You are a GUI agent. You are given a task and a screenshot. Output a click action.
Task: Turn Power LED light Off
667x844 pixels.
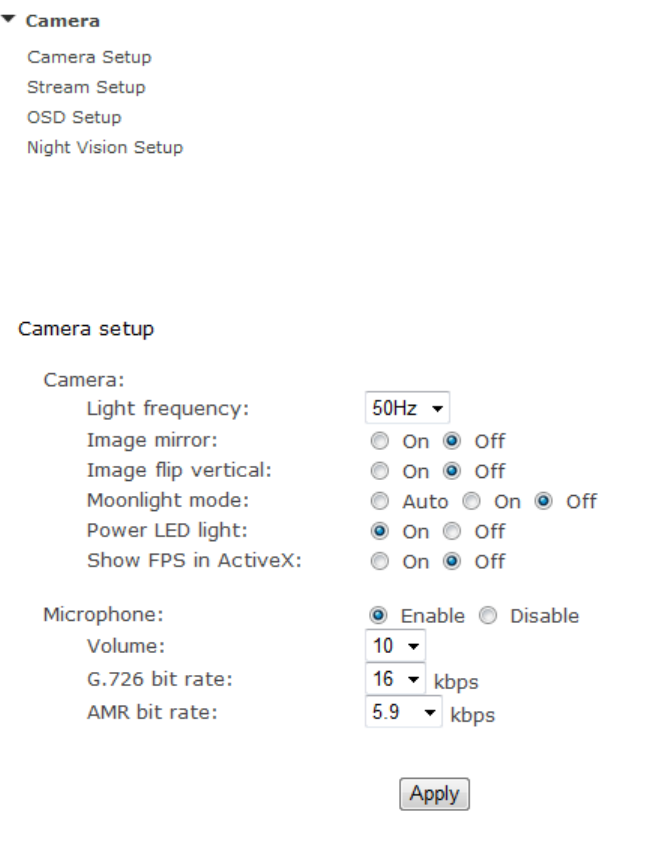(451, 531)
